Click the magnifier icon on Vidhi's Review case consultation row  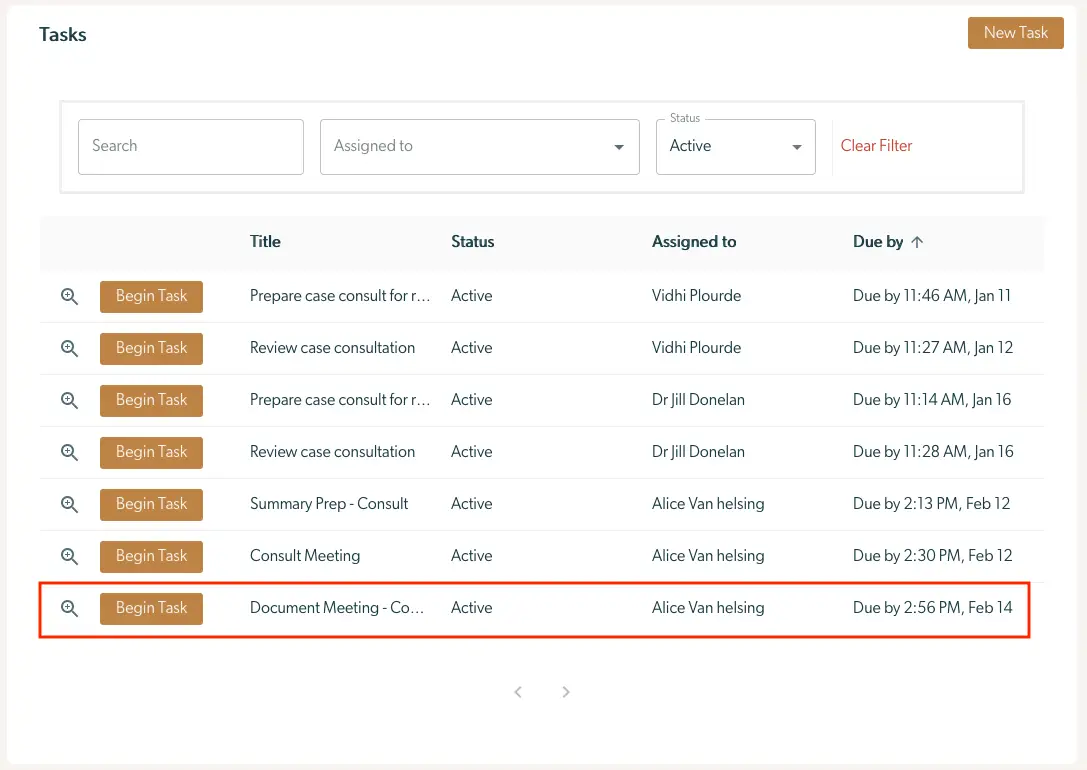(68, 348)
